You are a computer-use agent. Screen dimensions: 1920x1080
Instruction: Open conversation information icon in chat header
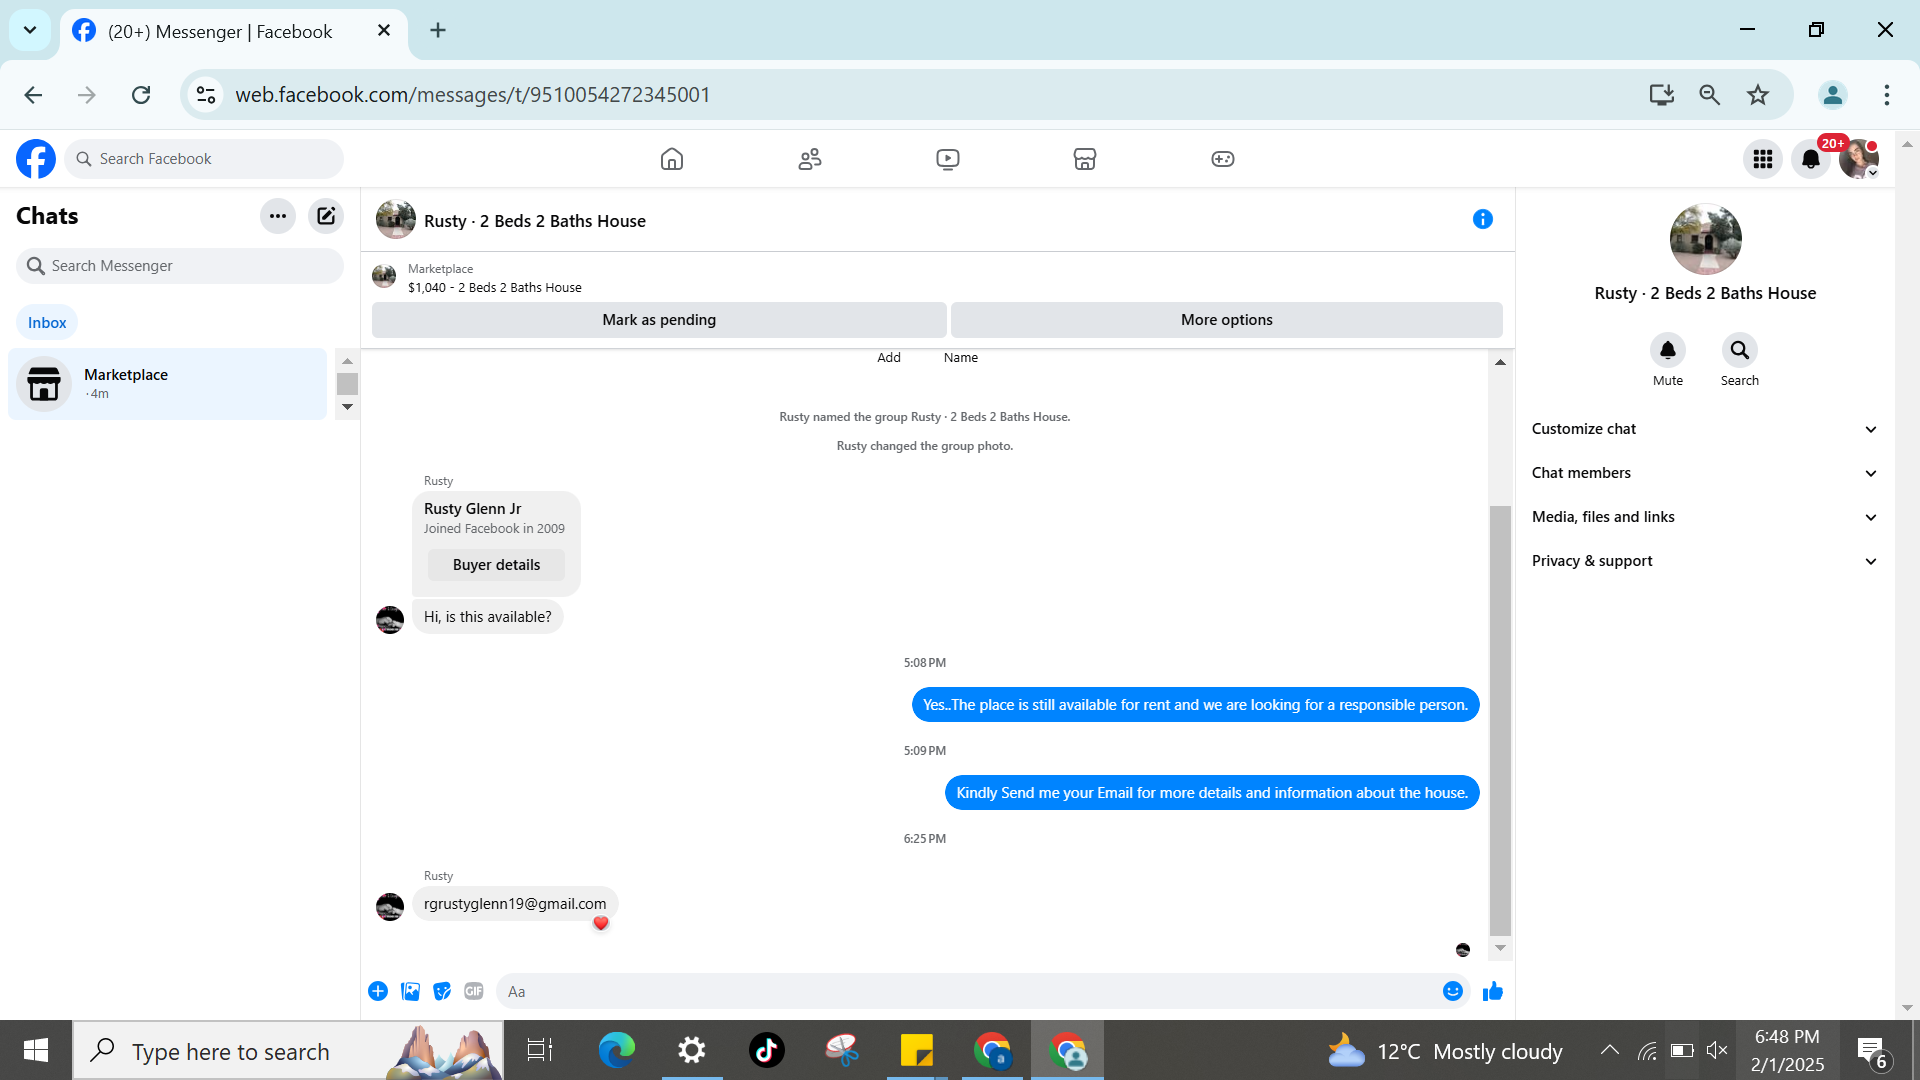1482,219
